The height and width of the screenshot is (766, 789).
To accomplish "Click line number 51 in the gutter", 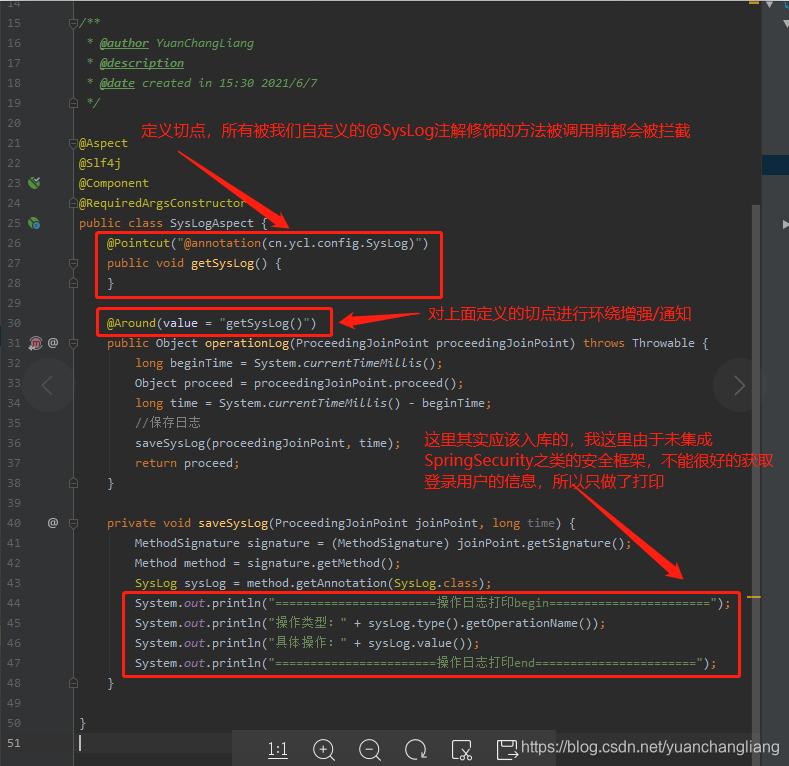I will pos(14,743).
